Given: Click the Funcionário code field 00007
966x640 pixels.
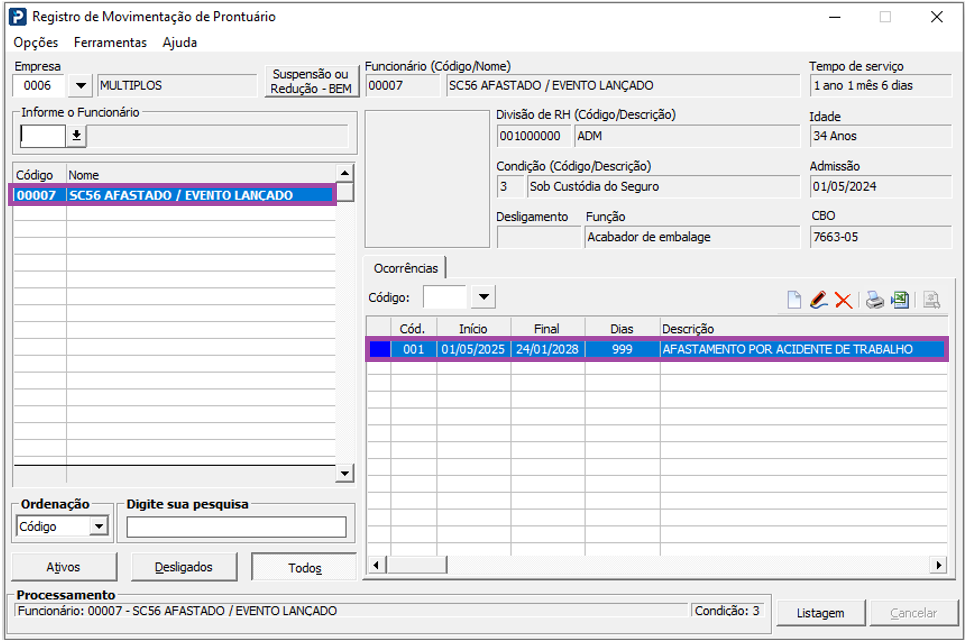Looking at the screenshot, I should click(x=402, y=86).
